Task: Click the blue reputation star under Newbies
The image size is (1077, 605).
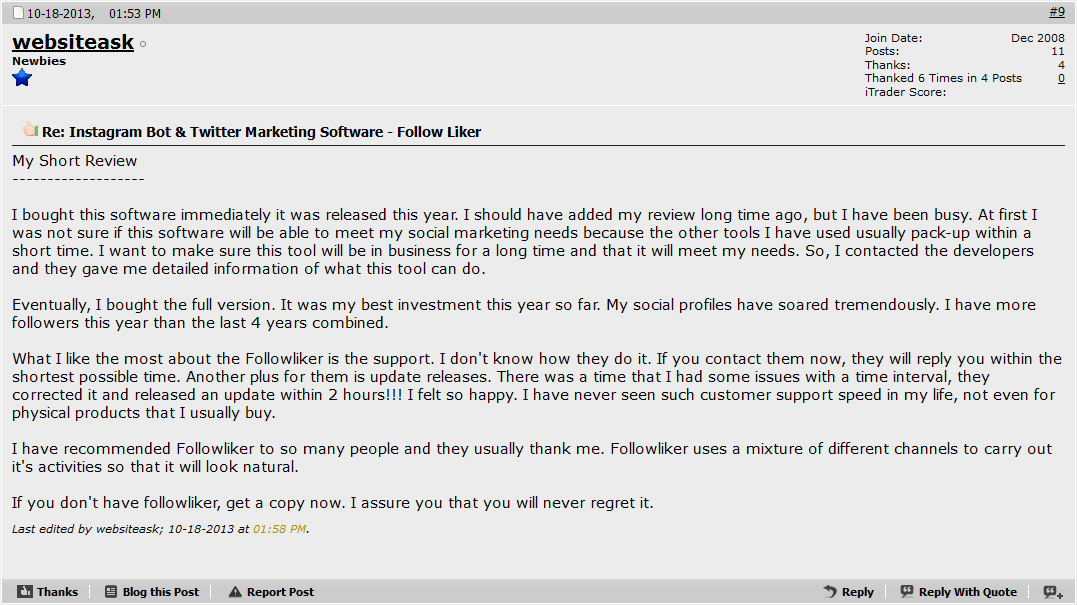Action: (x=22, y=78)
